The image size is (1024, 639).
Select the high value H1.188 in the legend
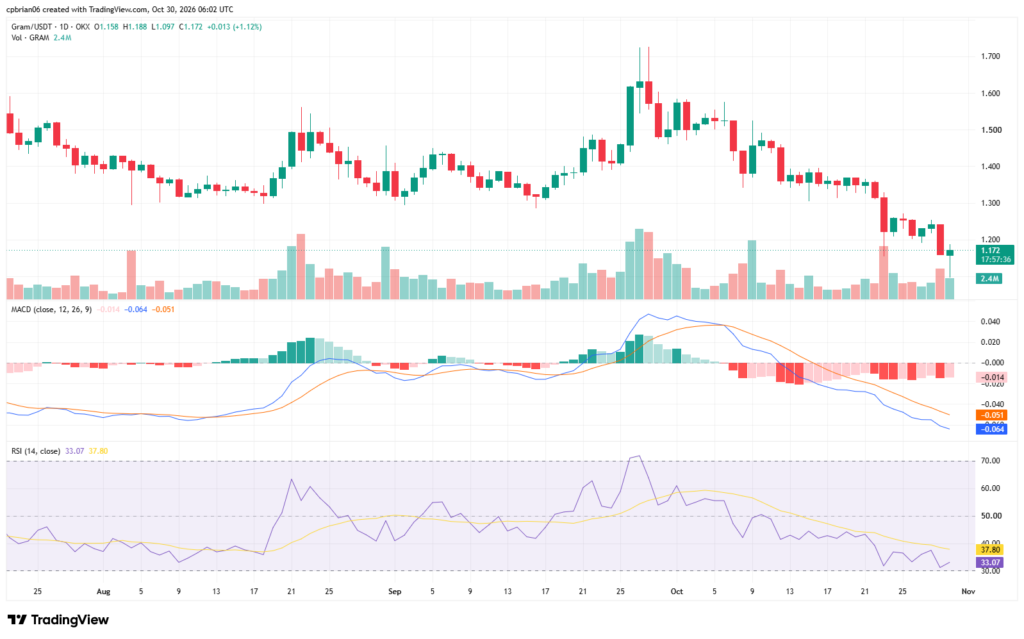(136, 27)
